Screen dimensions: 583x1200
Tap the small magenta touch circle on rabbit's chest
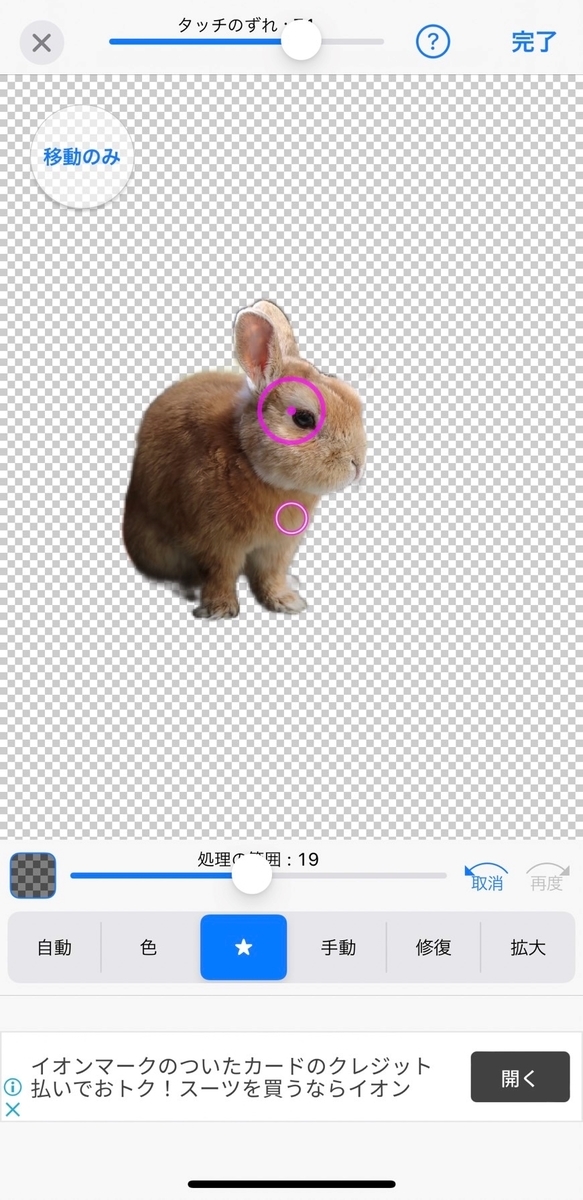291,518
